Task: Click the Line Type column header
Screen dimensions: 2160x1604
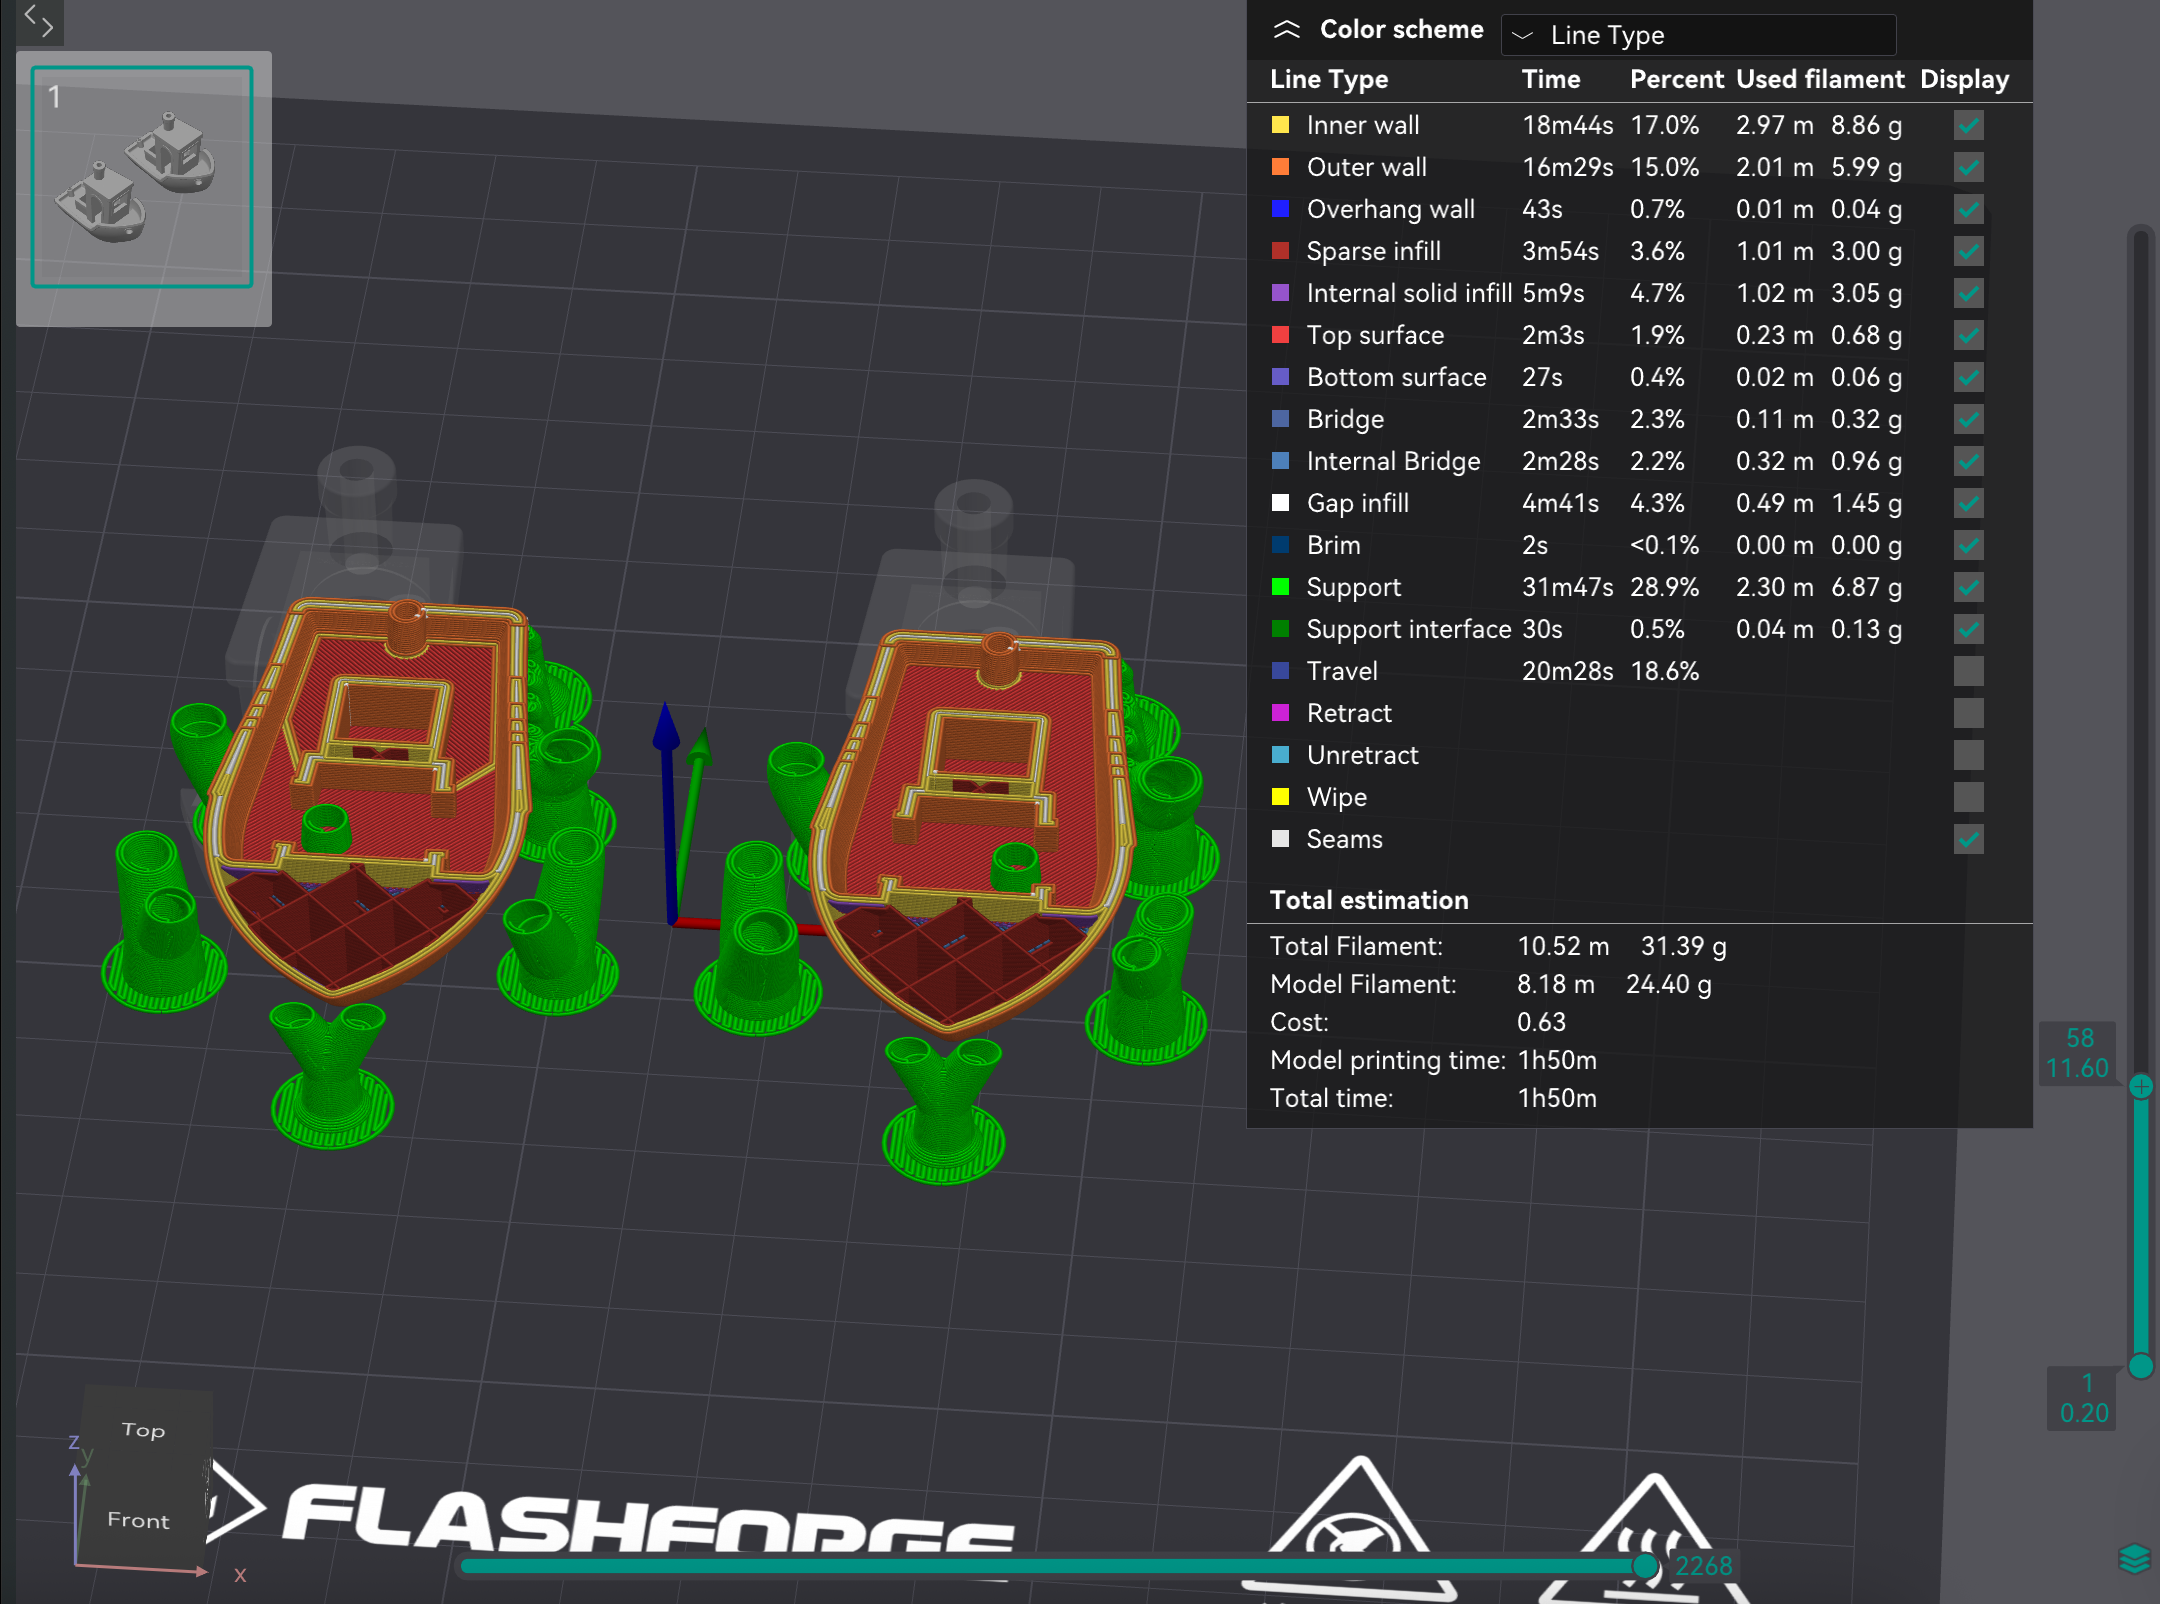Action: (x=1329, y=79)
